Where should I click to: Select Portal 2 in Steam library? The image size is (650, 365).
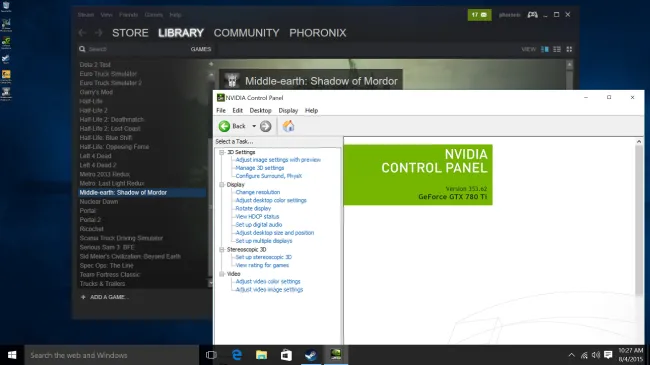(90, 220)
